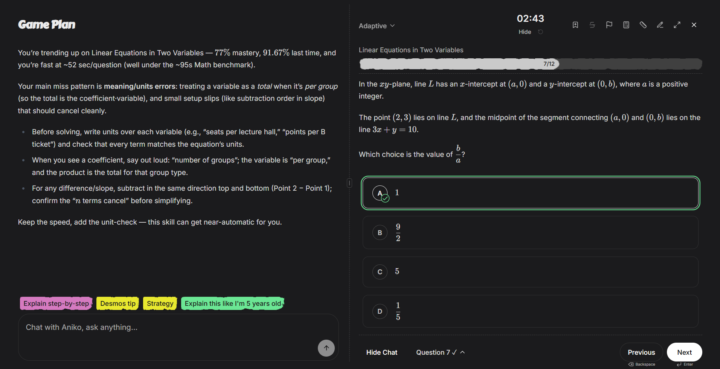This screenshot has width=720, height=369.
Task: Toggle the strikethrough answer eliminator icon
Action: point(592,25)
